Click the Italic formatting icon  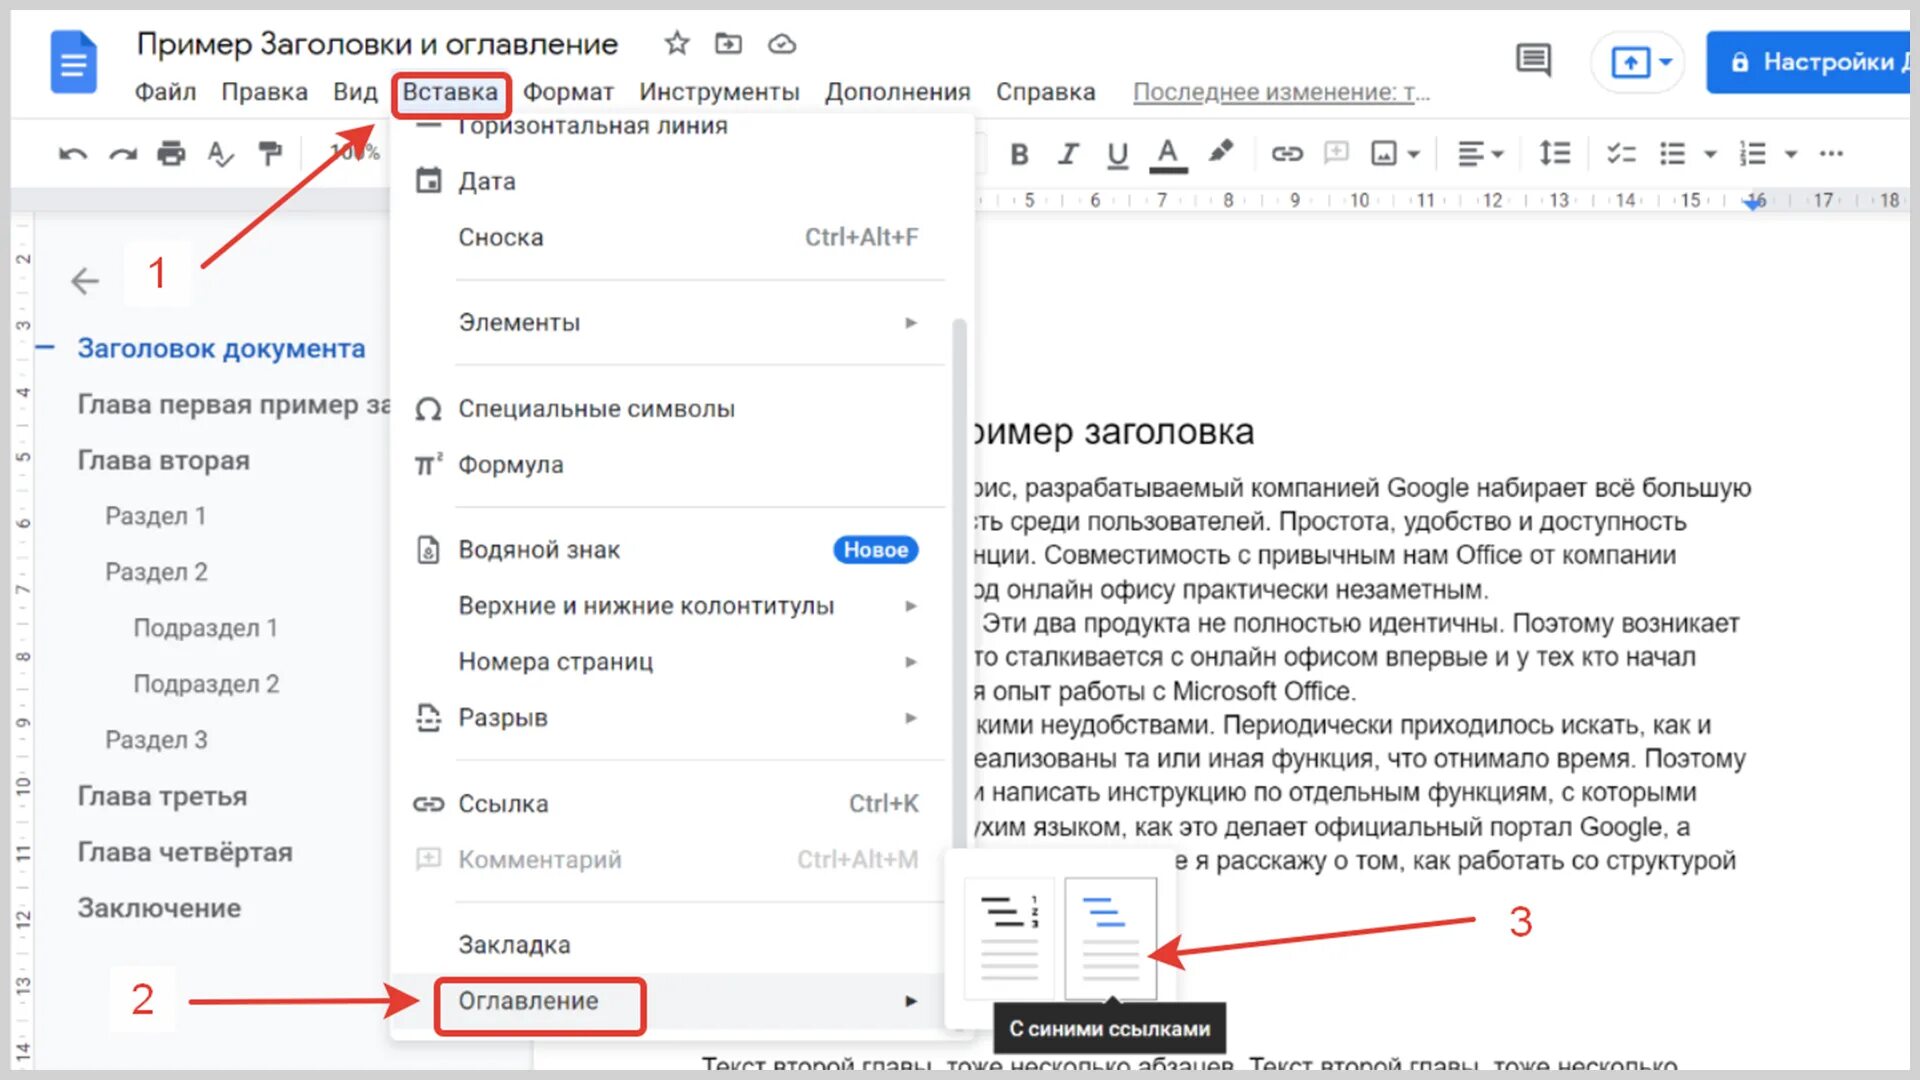[1068, 154]
